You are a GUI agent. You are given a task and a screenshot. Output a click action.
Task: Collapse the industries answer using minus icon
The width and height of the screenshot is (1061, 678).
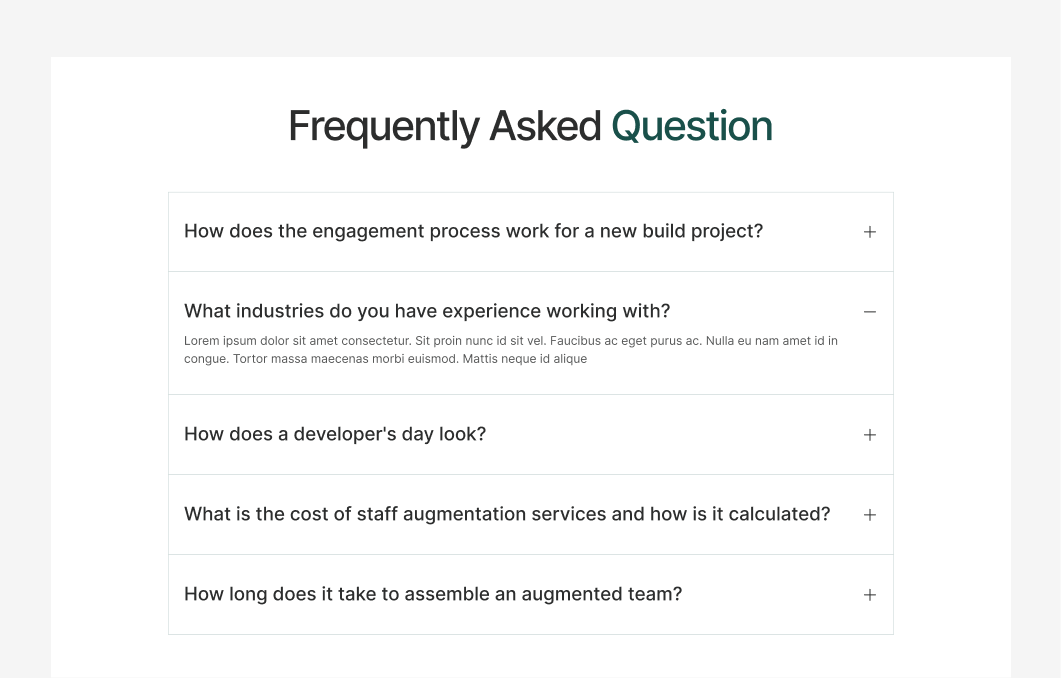pyautogui.click(x=870, y=312)
